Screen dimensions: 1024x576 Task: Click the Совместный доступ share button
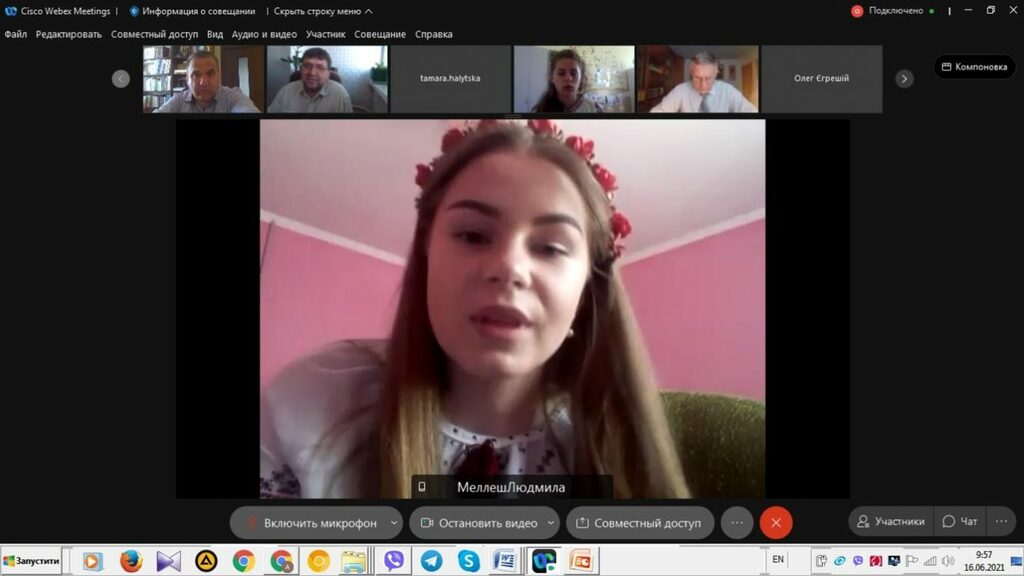point(640,523)
